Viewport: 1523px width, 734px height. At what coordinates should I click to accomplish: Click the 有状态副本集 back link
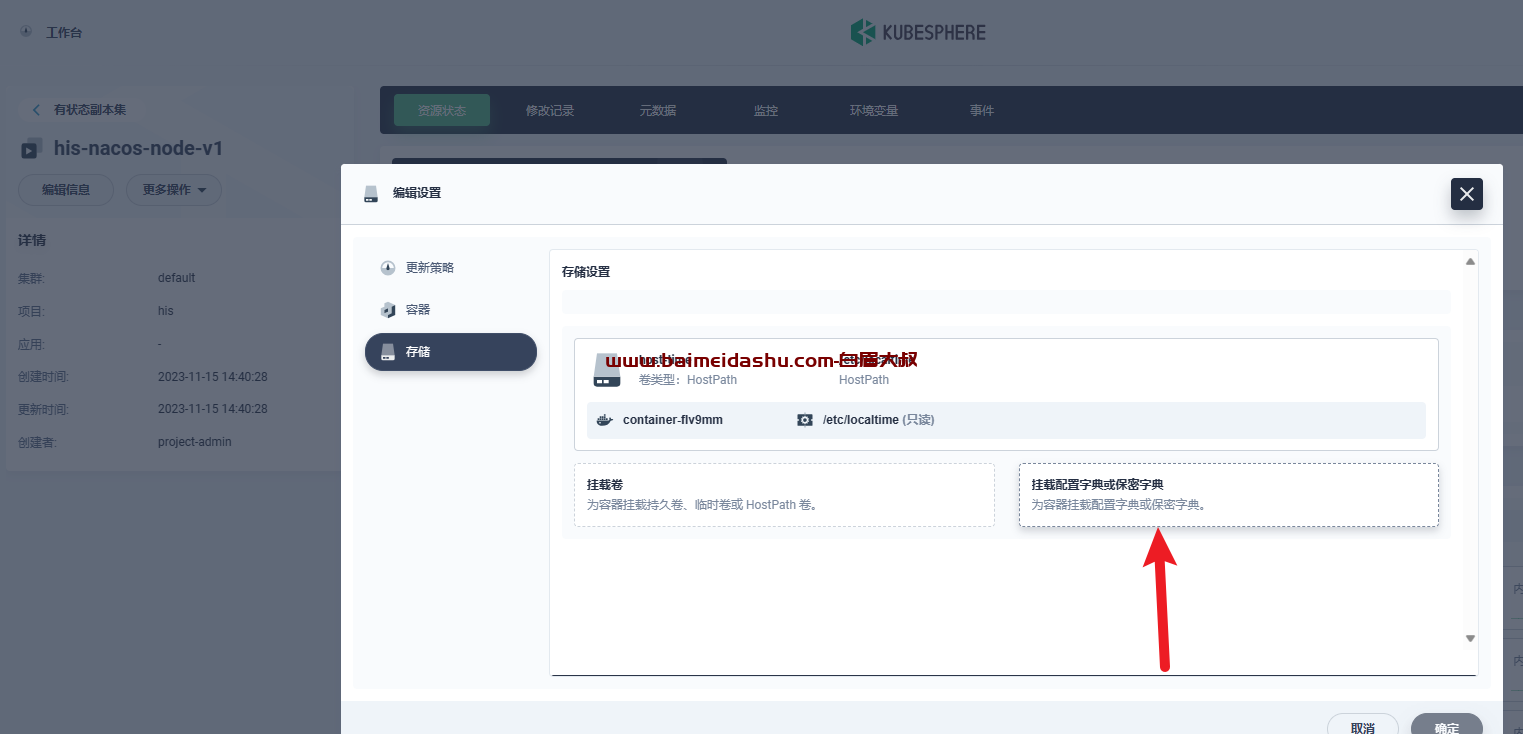click(x=90, y=110)
